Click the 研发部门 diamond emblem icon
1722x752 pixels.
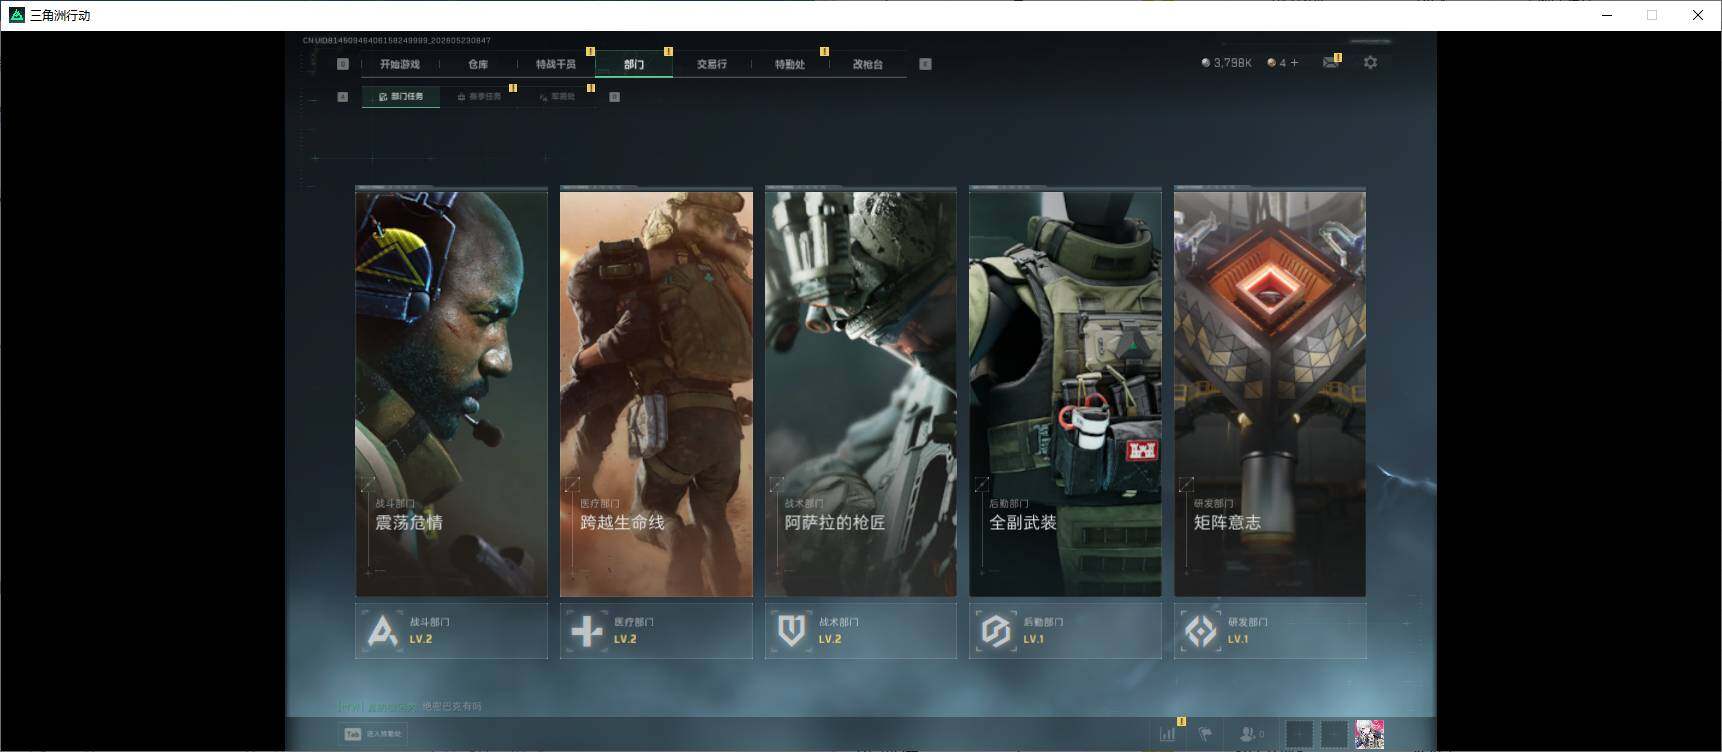pos(1201,631)
